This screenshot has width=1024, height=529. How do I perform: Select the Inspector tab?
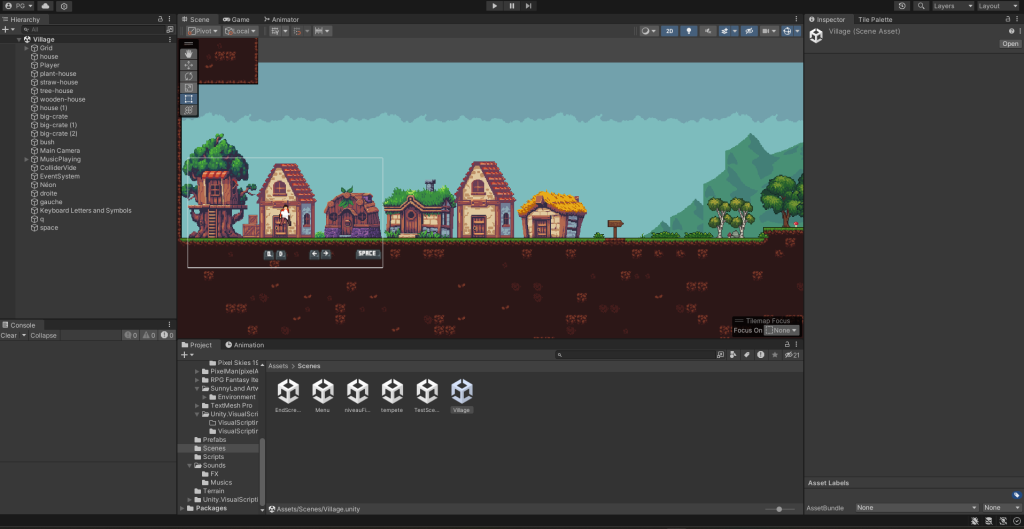[827, 20]
